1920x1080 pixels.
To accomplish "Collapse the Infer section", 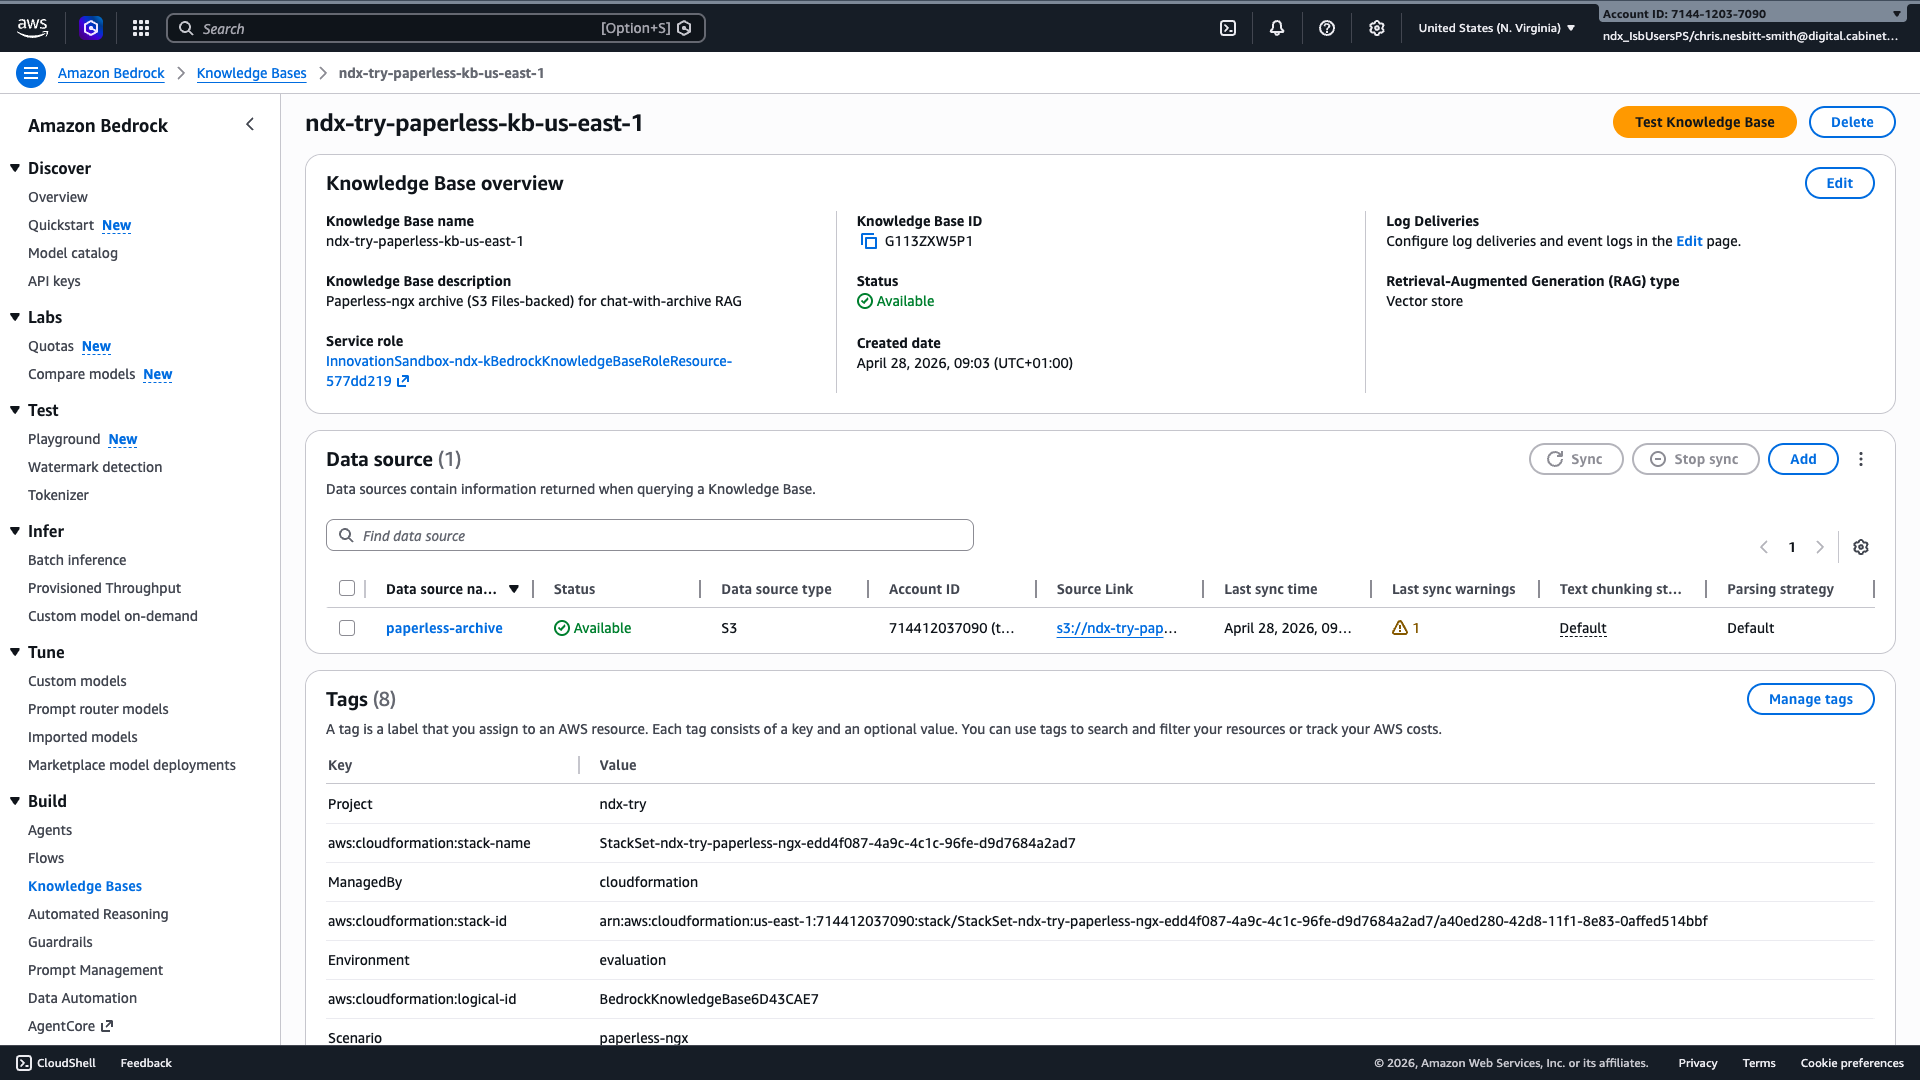I will [15, 531].
